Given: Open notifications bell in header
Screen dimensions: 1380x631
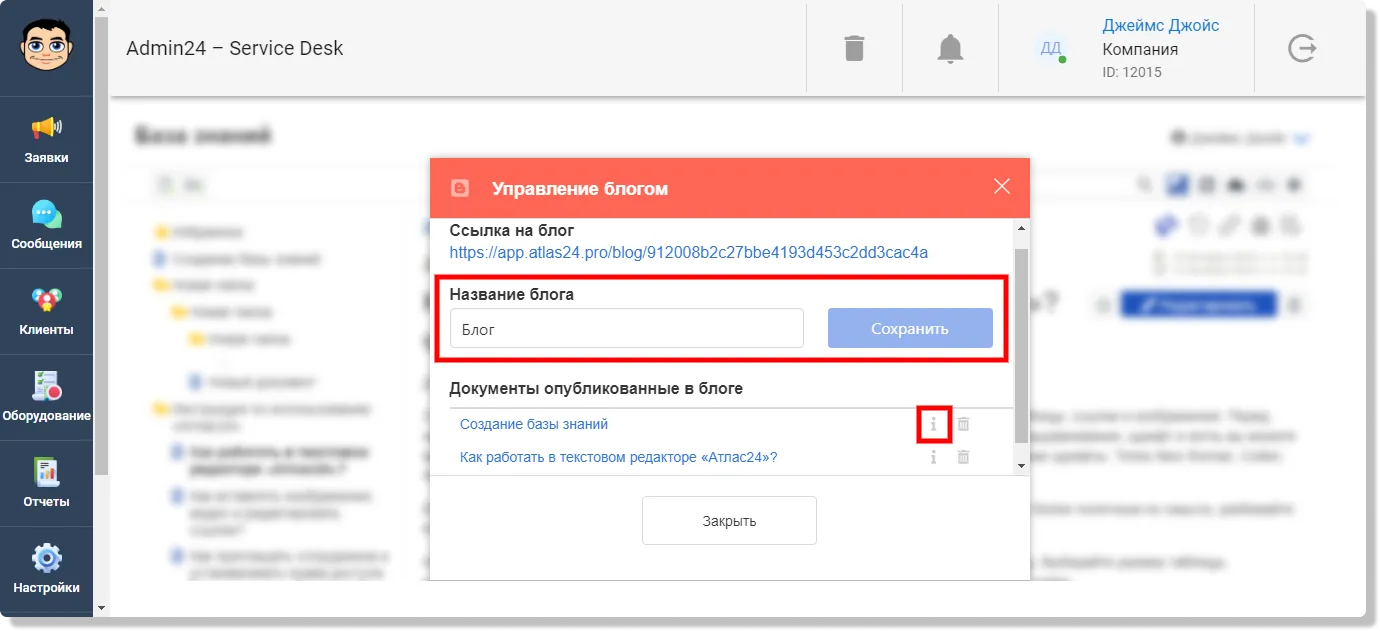Looking at the screenshot, I should (x=950, y=48).
